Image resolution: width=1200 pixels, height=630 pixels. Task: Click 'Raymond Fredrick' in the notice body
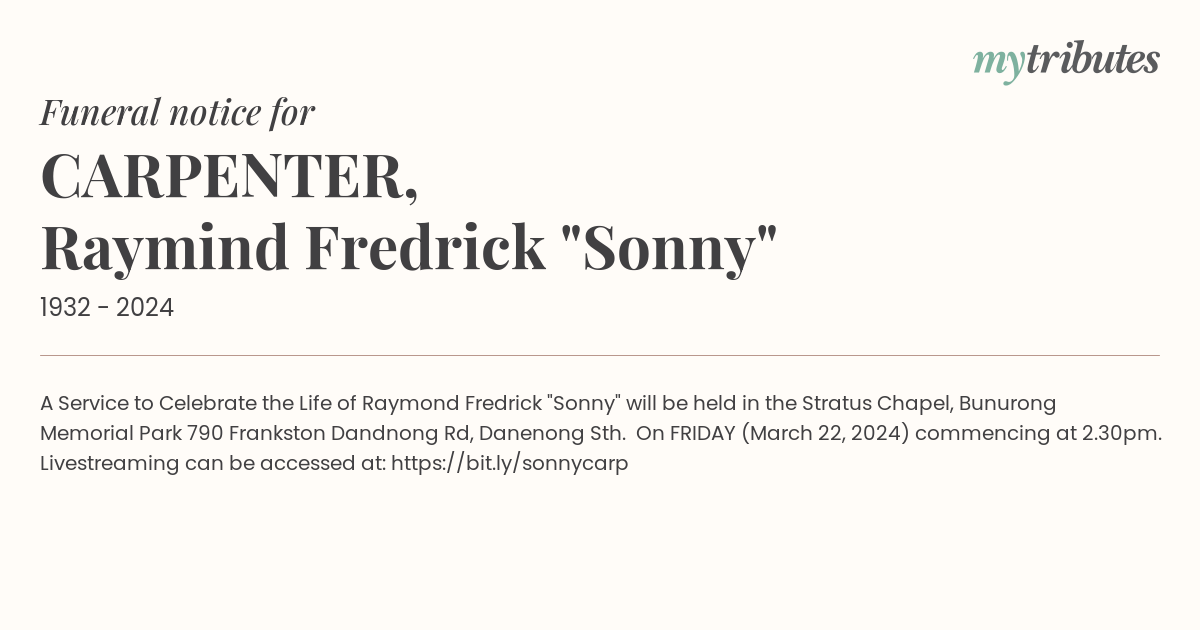click(452, 404)
